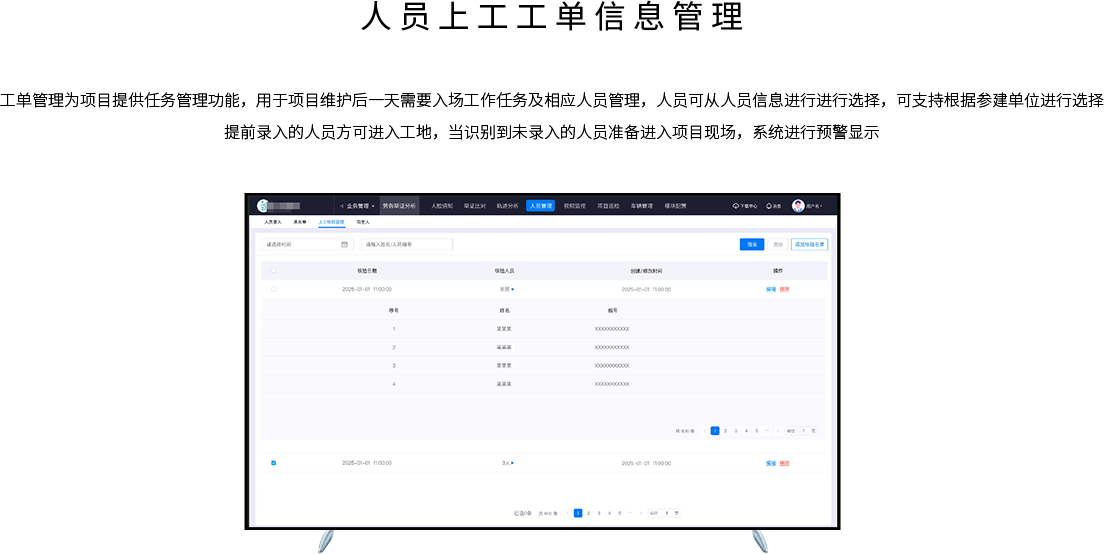Check the first row's unchecked checkbox
Screen dimensions: 1104x554
point(273,289)
